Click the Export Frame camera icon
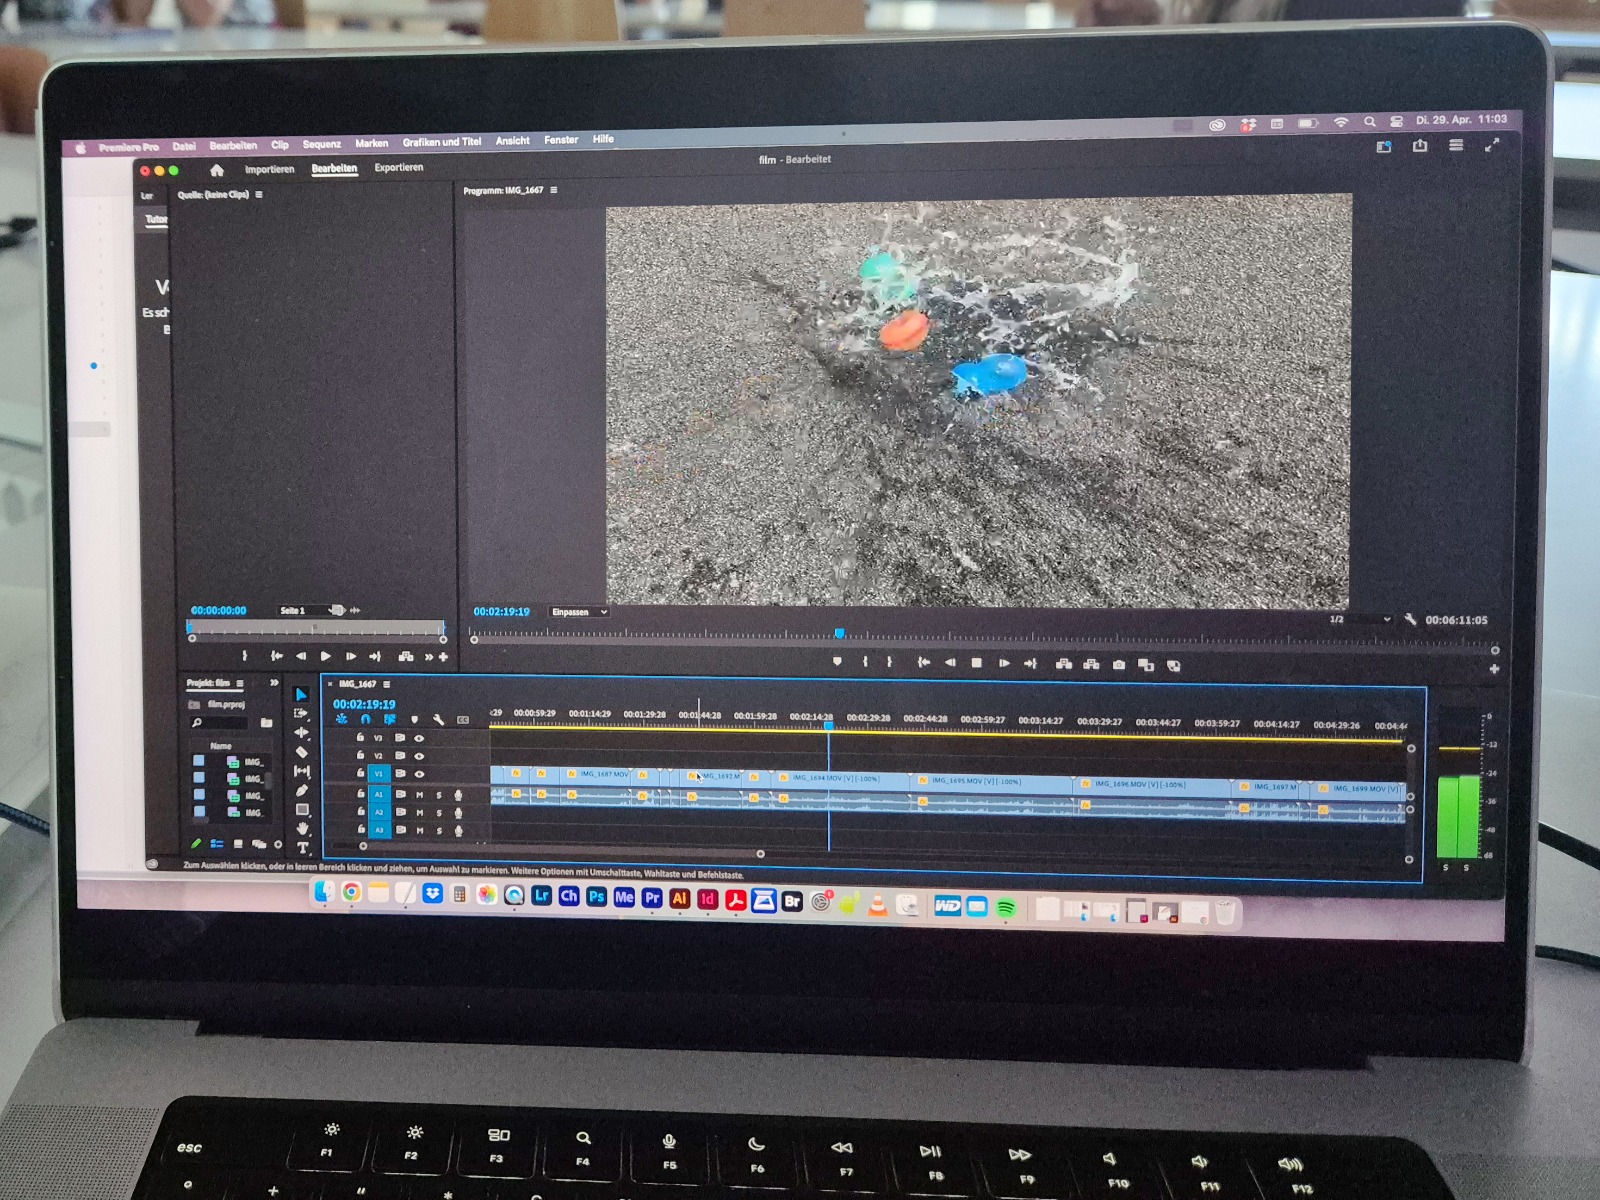1600x1200 pixels. (1119, 664)
